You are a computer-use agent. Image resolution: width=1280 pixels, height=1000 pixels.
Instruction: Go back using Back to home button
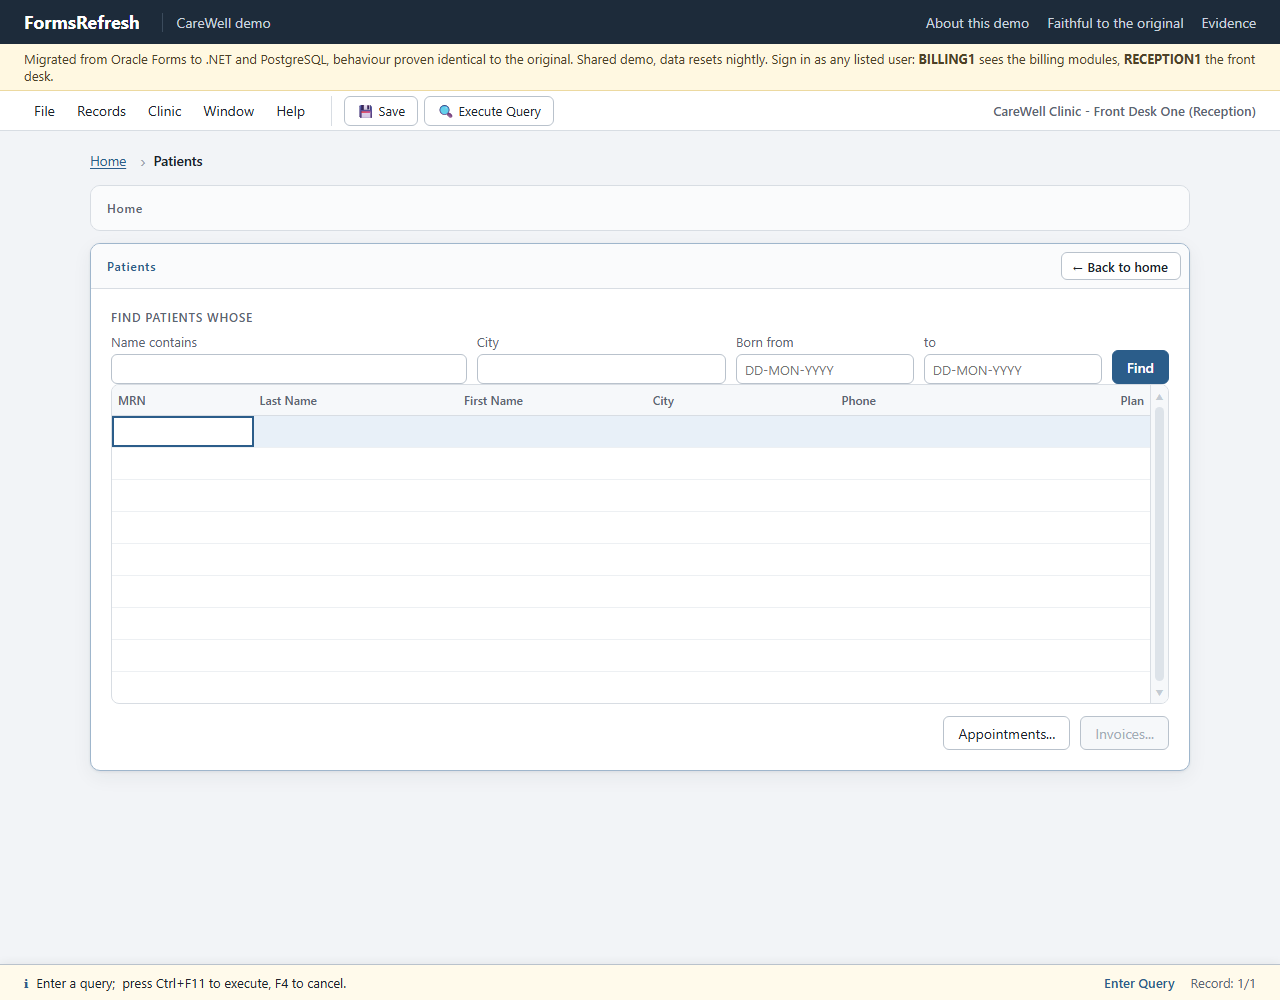pyautogui.click(x=1121, y=267)
